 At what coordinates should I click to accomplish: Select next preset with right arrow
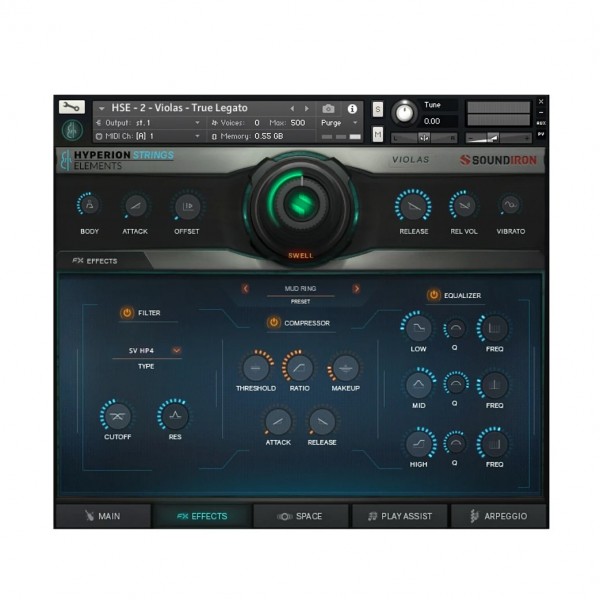click(x=356, y=289)
